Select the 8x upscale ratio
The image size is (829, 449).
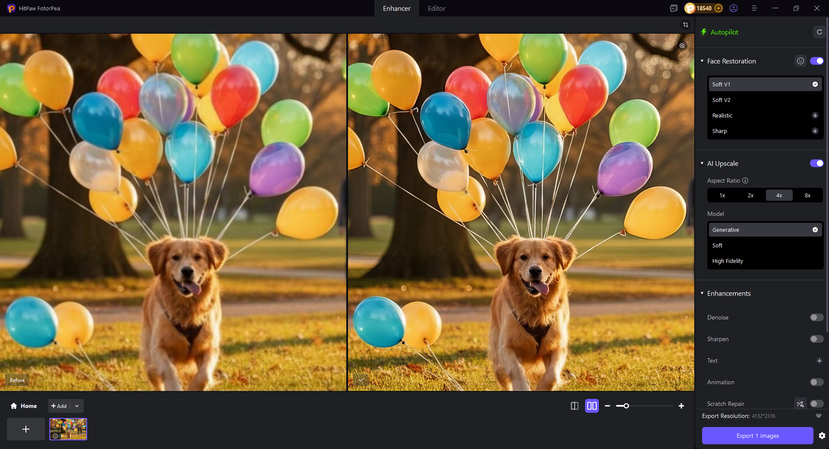click(x=807, y=195)
